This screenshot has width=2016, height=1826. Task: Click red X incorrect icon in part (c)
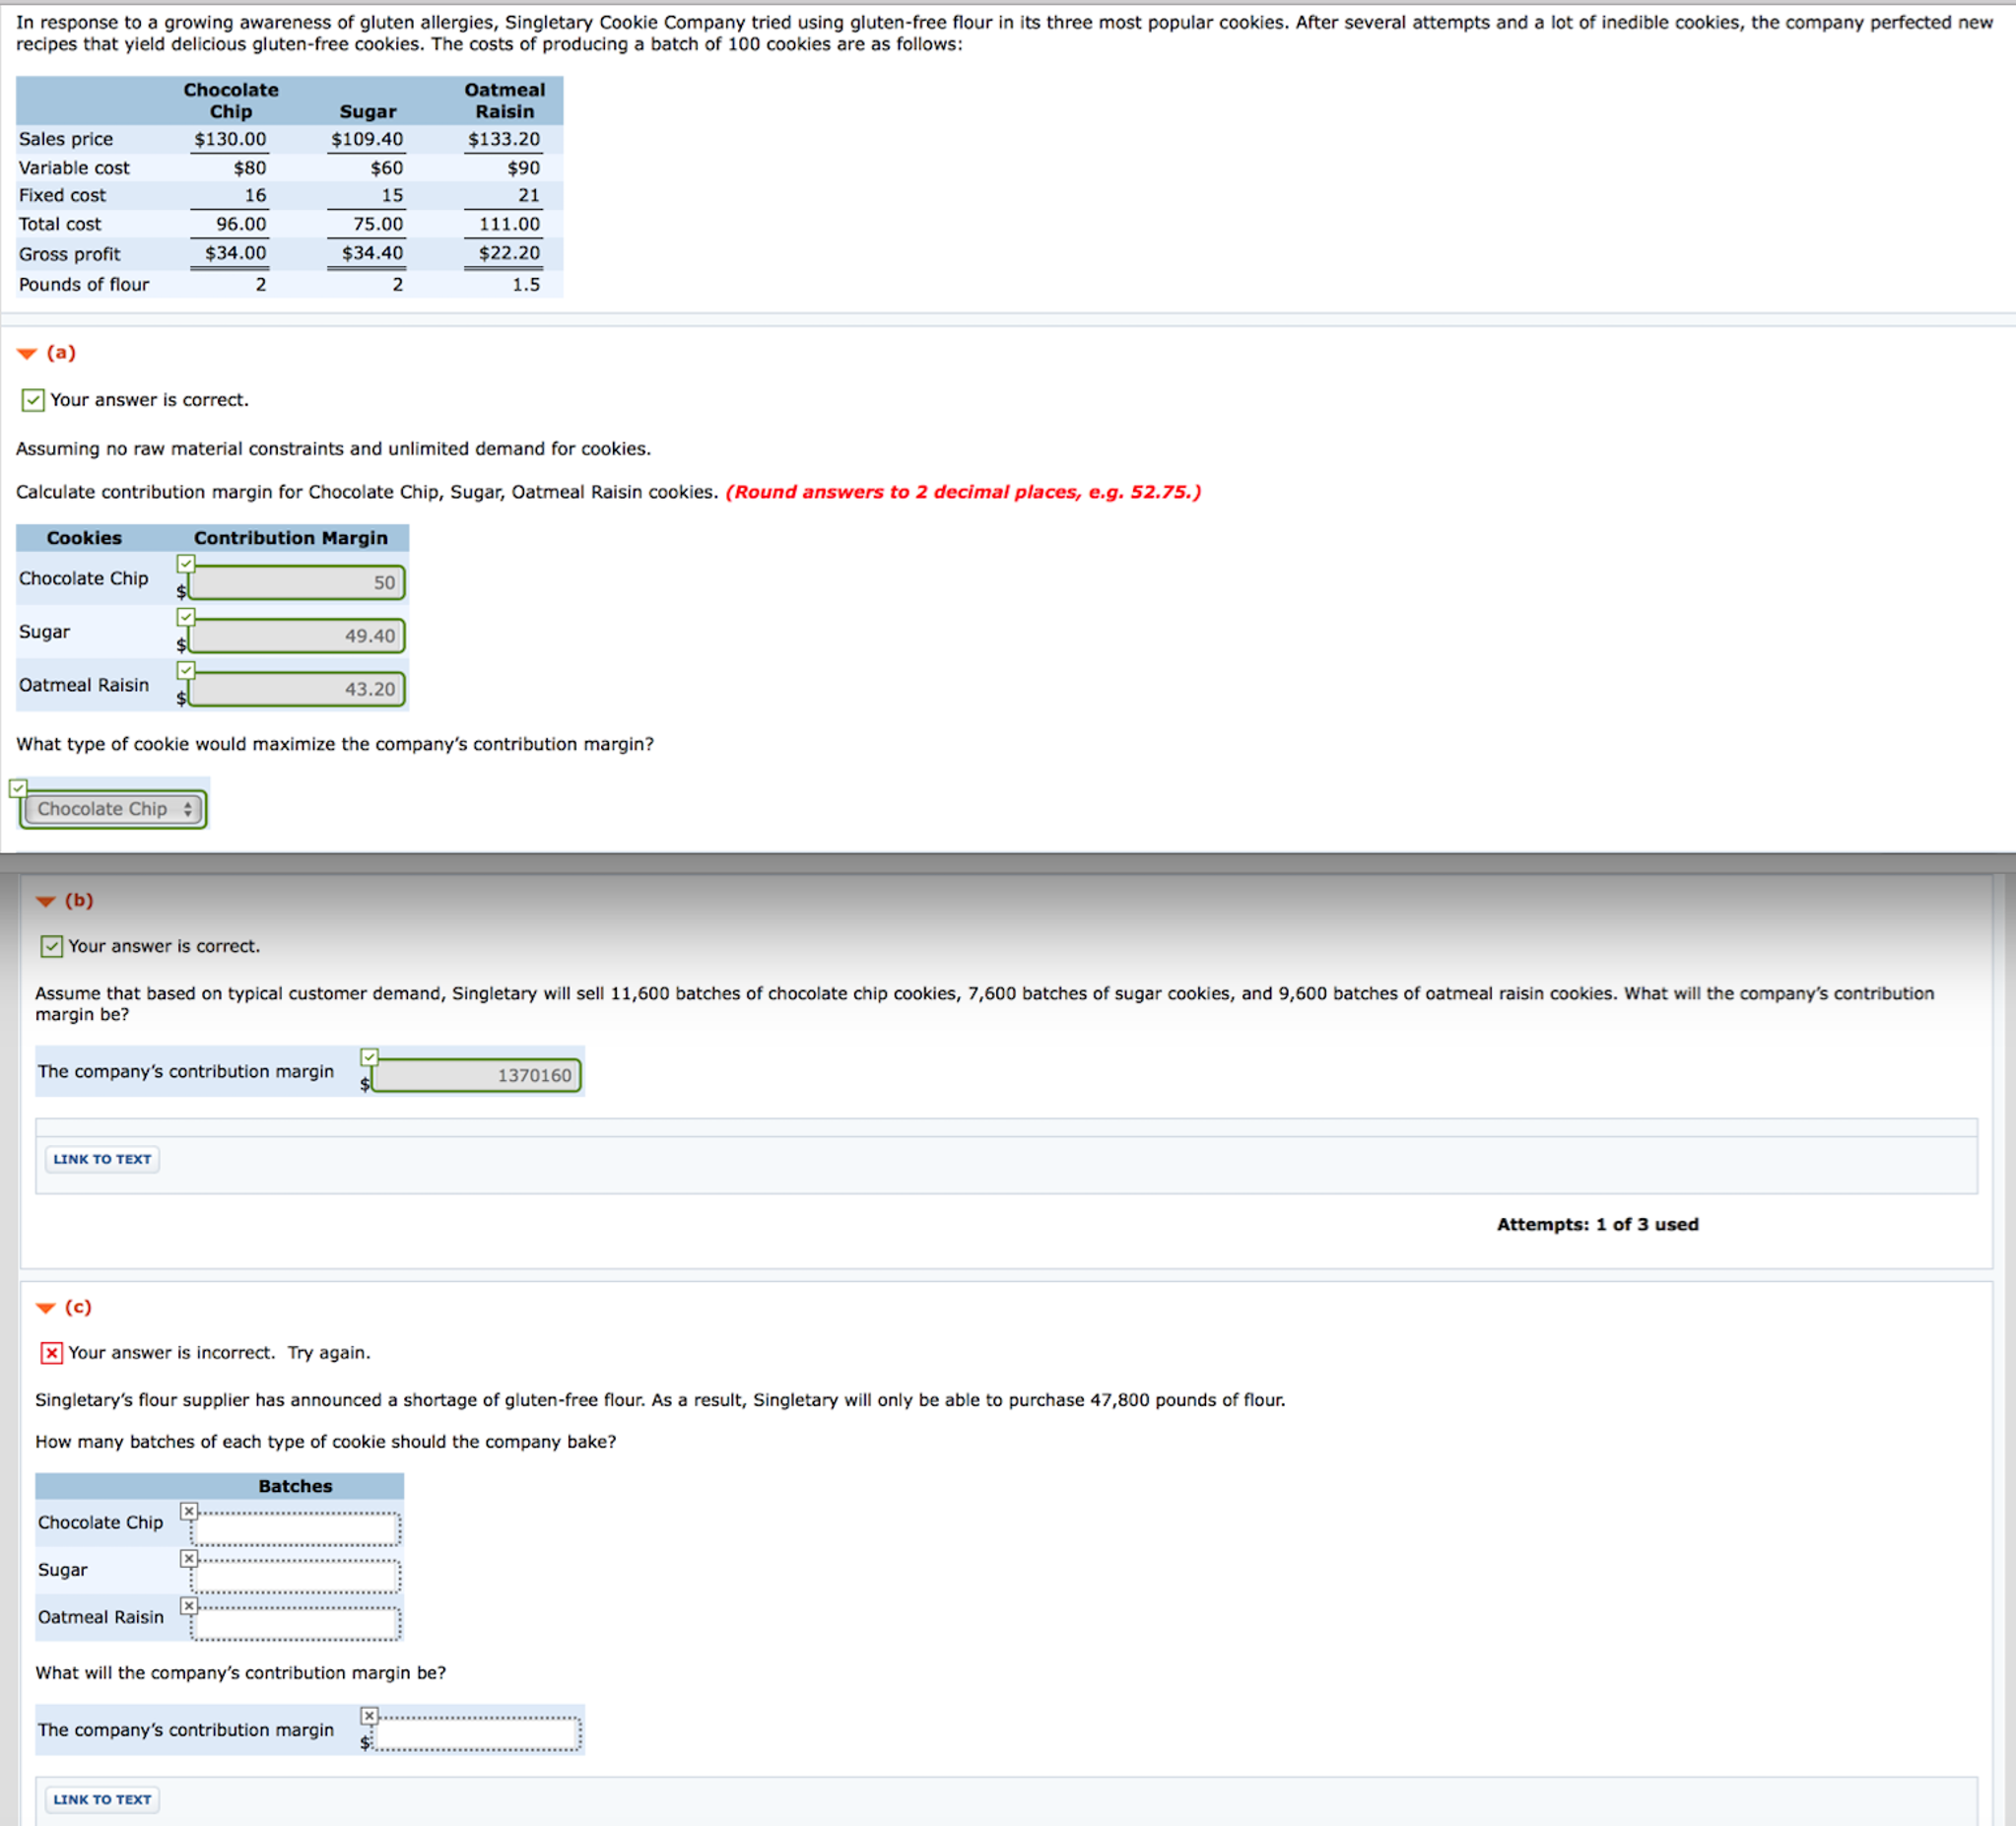[x=51, y=1353]
